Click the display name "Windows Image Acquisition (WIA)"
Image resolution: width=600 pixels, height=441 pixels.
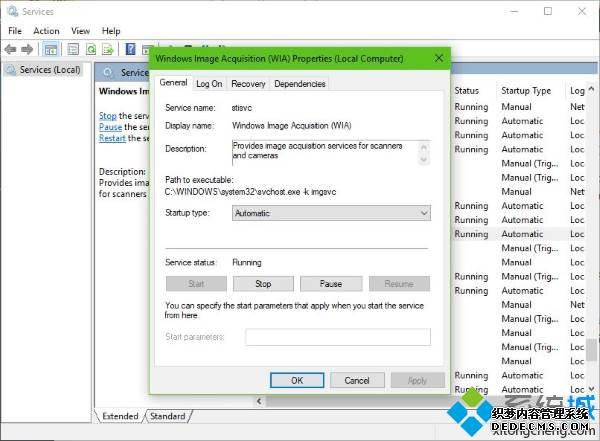coord(292,126)
